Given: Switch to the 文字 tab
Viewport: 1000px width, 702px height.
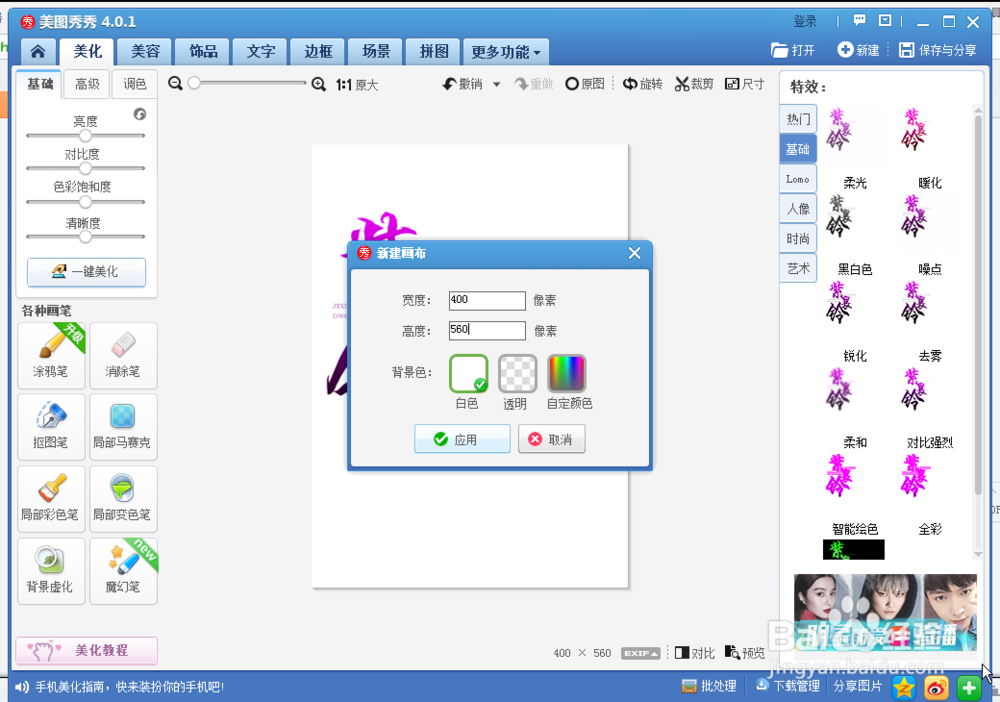Looking at the screenshot, I should 261,52.
